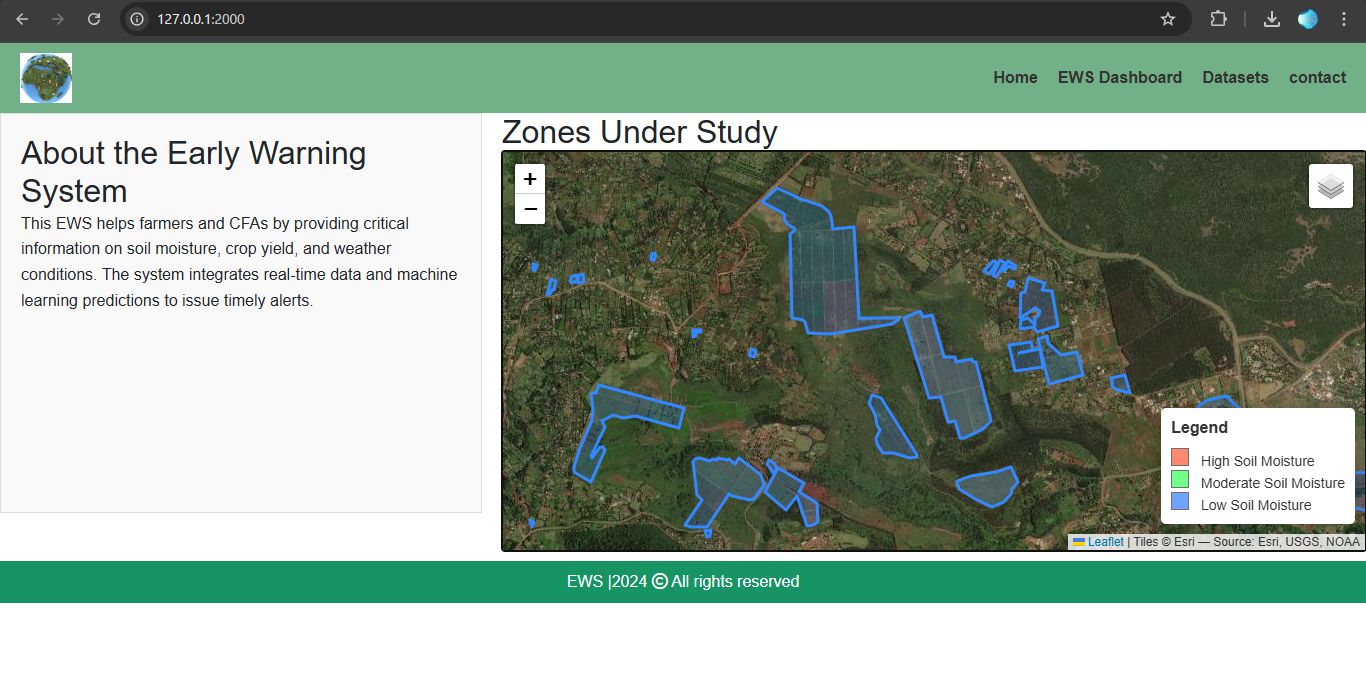Click the site information icon in address bar
Viewport: 1366px width, 674px height.
pyautogui.click(x=138, y=19)
